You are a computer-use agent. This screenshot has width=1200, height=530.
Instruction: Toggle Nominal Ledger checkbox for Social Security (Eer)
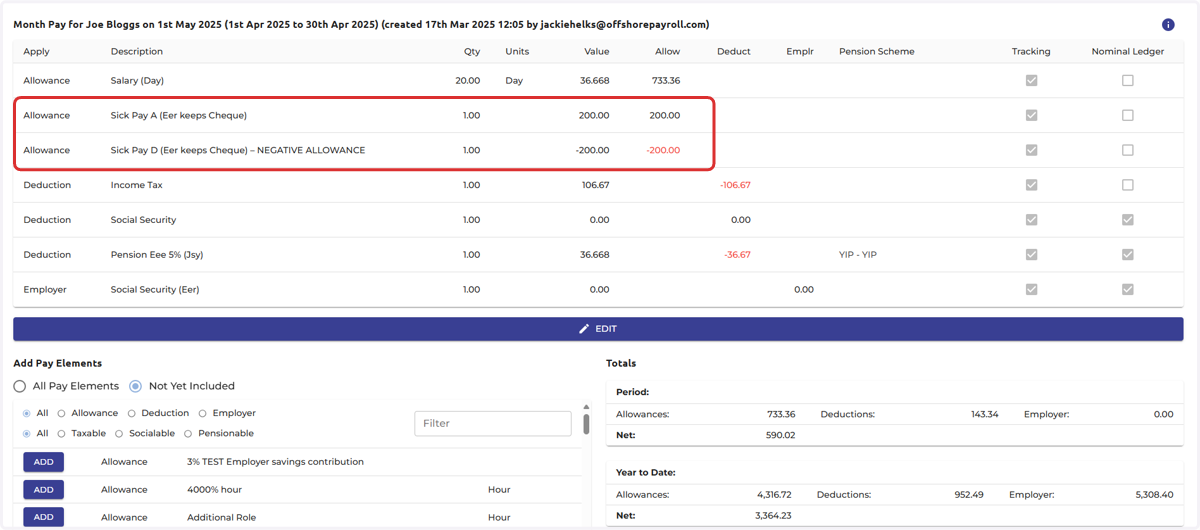1128,289
